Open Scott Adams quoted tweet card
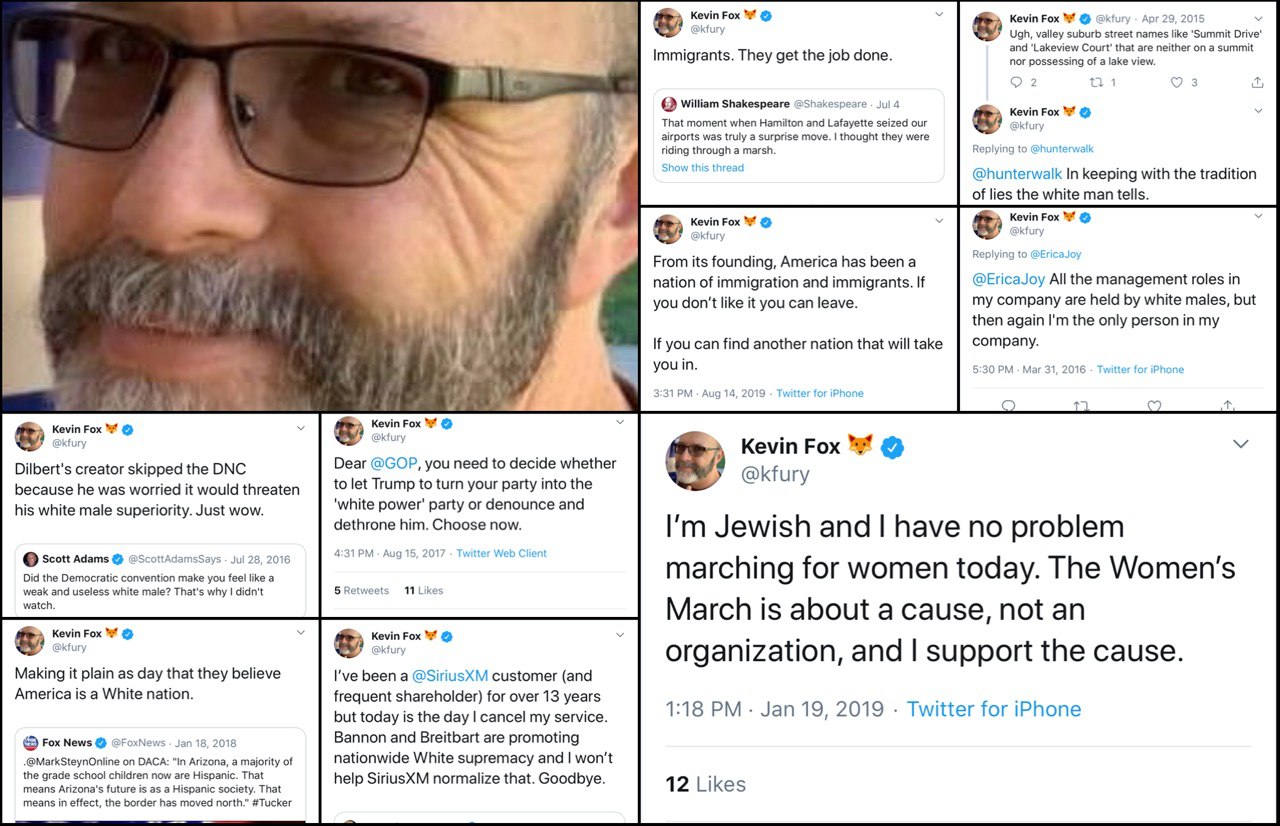1280x826 pixels. 161,581
